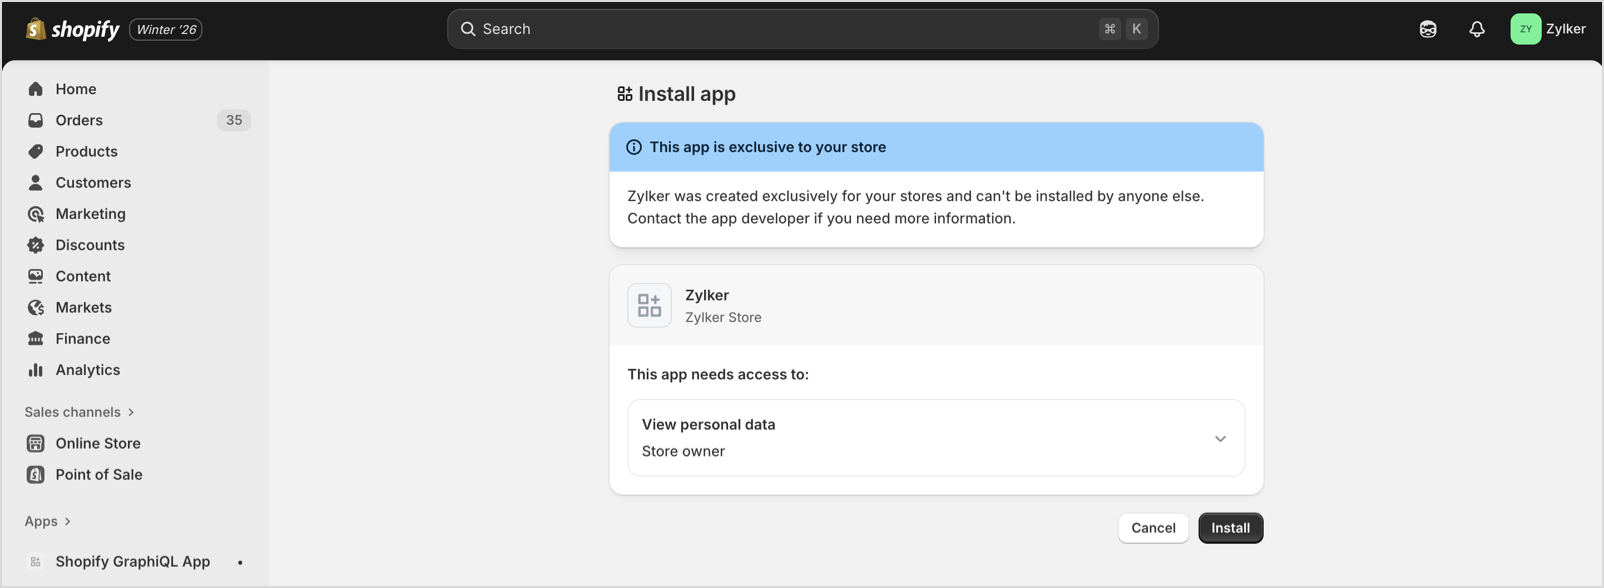Click the Zylker app icon placeholder

tap(649, 305)
